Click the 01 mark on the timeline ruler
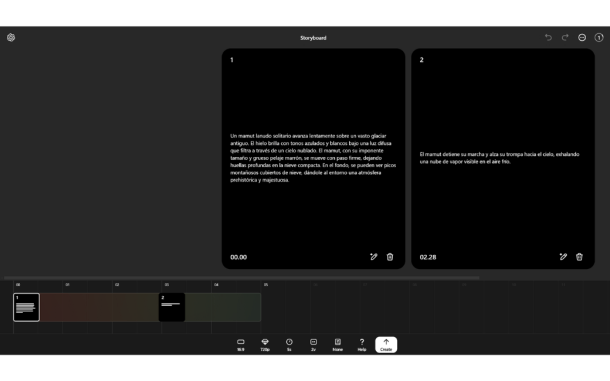 pyautogui.click(x=67, y=285)
